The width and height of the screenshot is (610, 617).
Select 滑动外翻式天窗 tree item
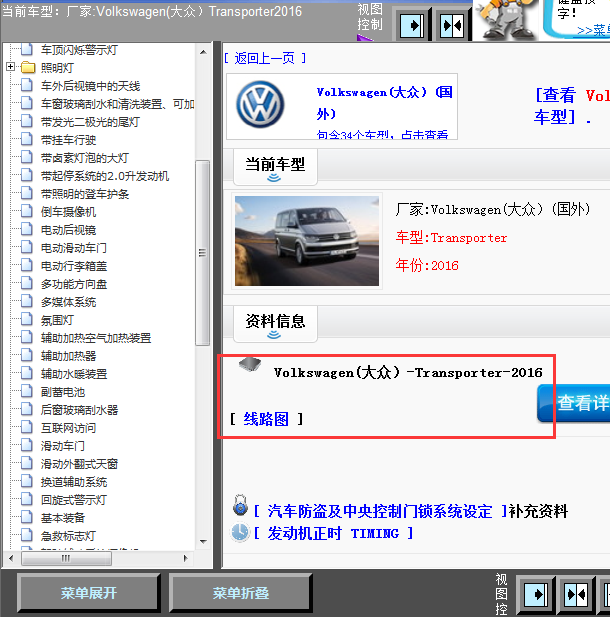pos(79,464)
